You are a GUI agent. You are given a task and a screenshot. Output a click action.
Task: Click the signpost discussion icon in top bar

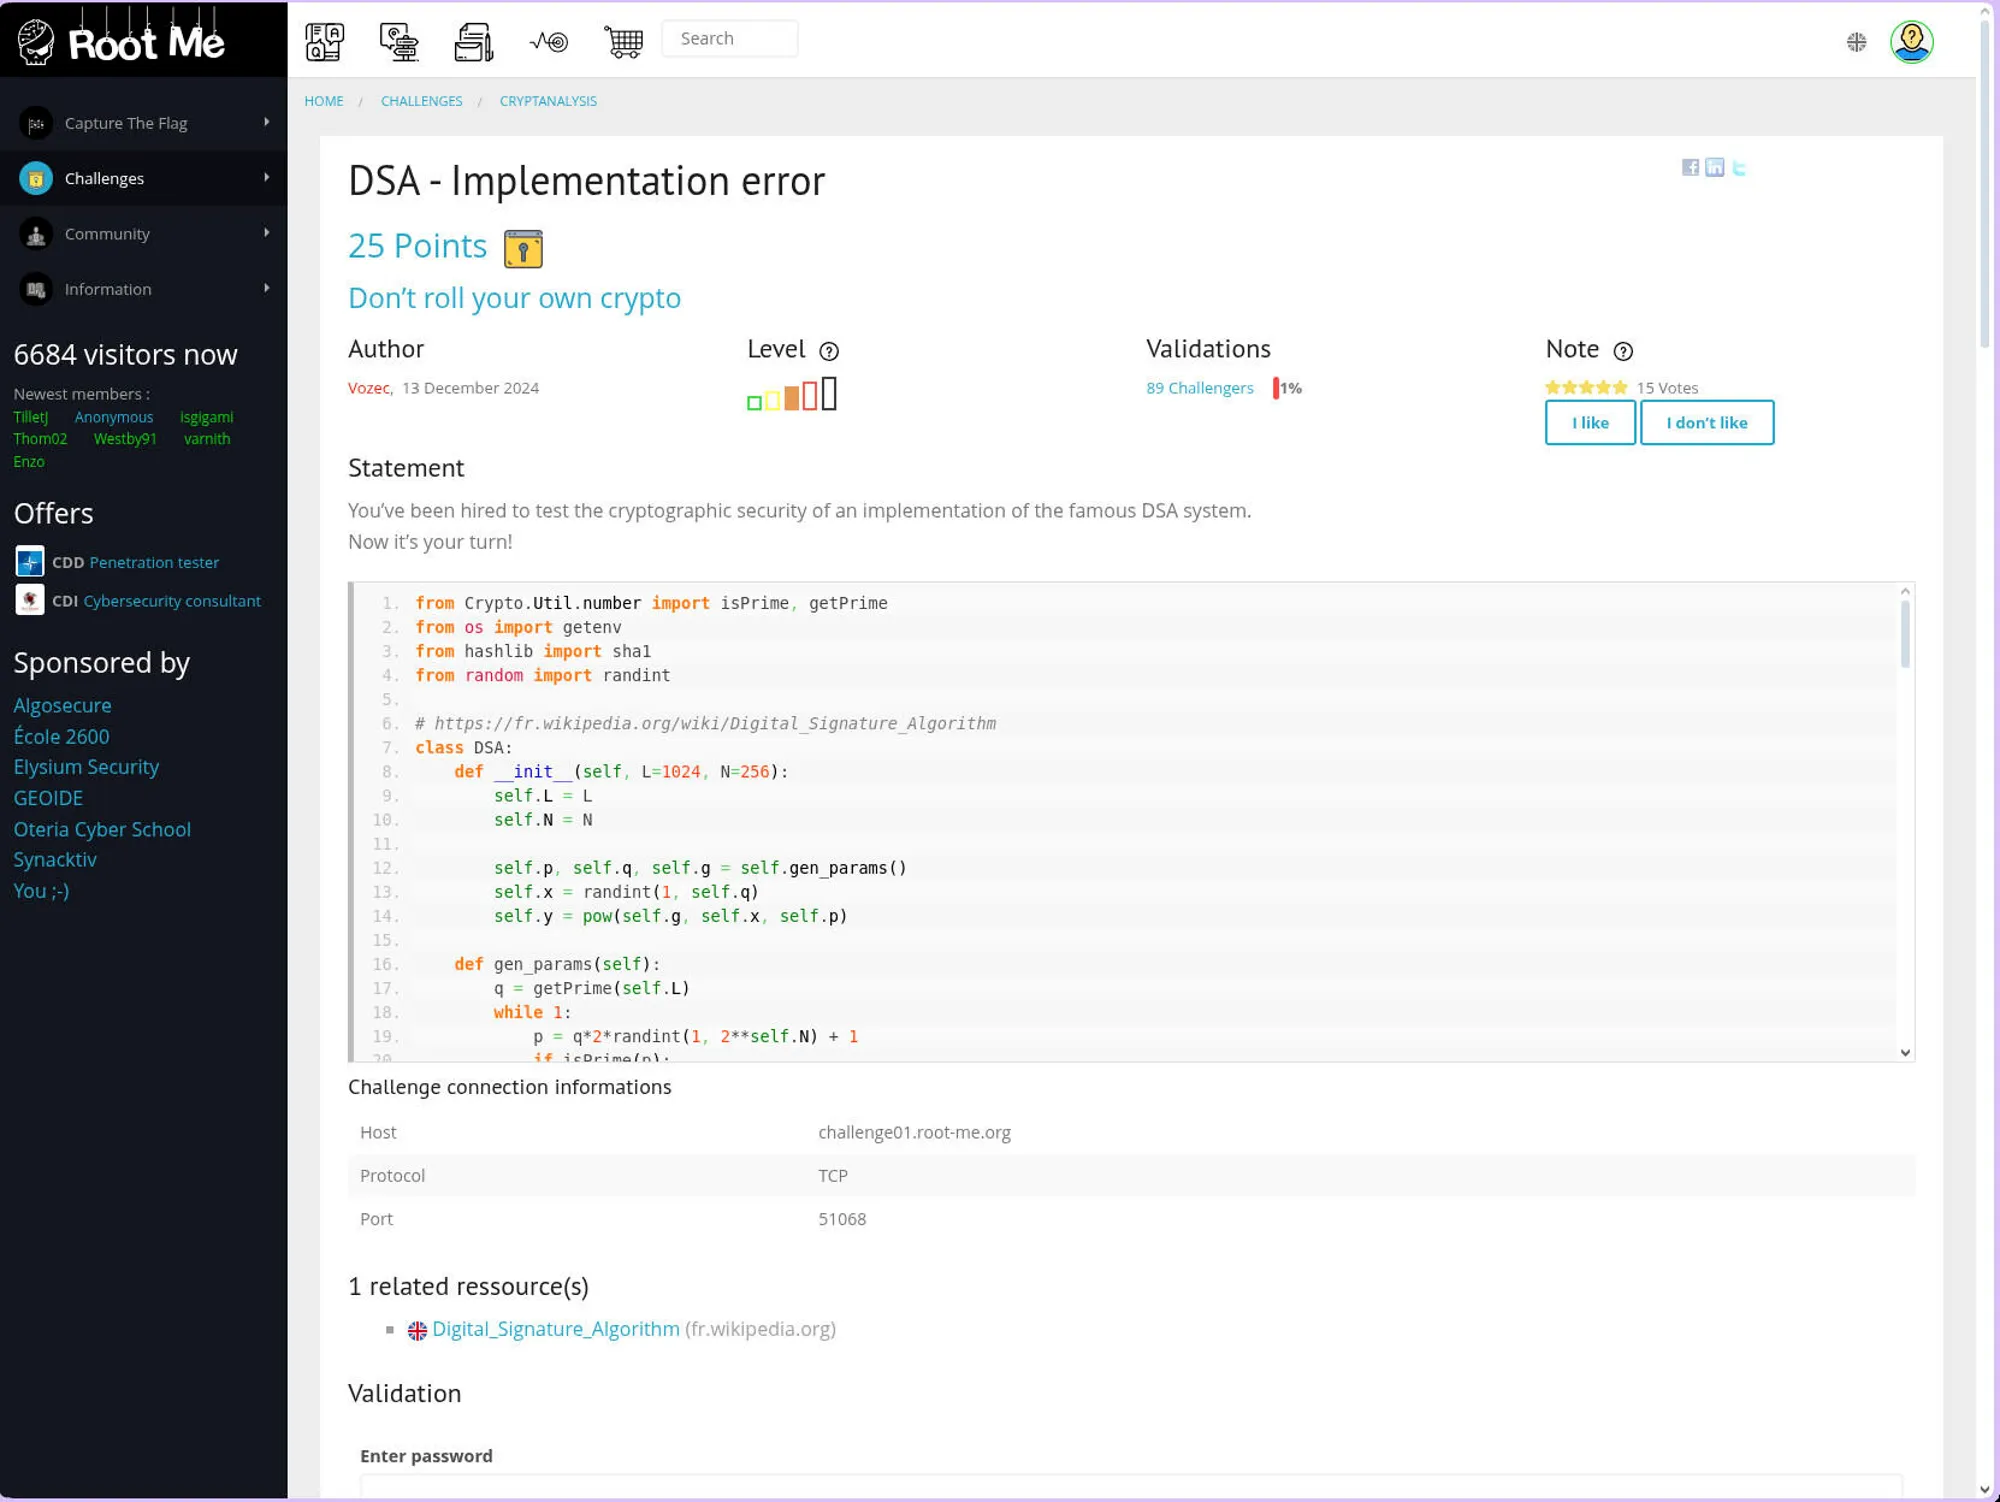[399, 41]
